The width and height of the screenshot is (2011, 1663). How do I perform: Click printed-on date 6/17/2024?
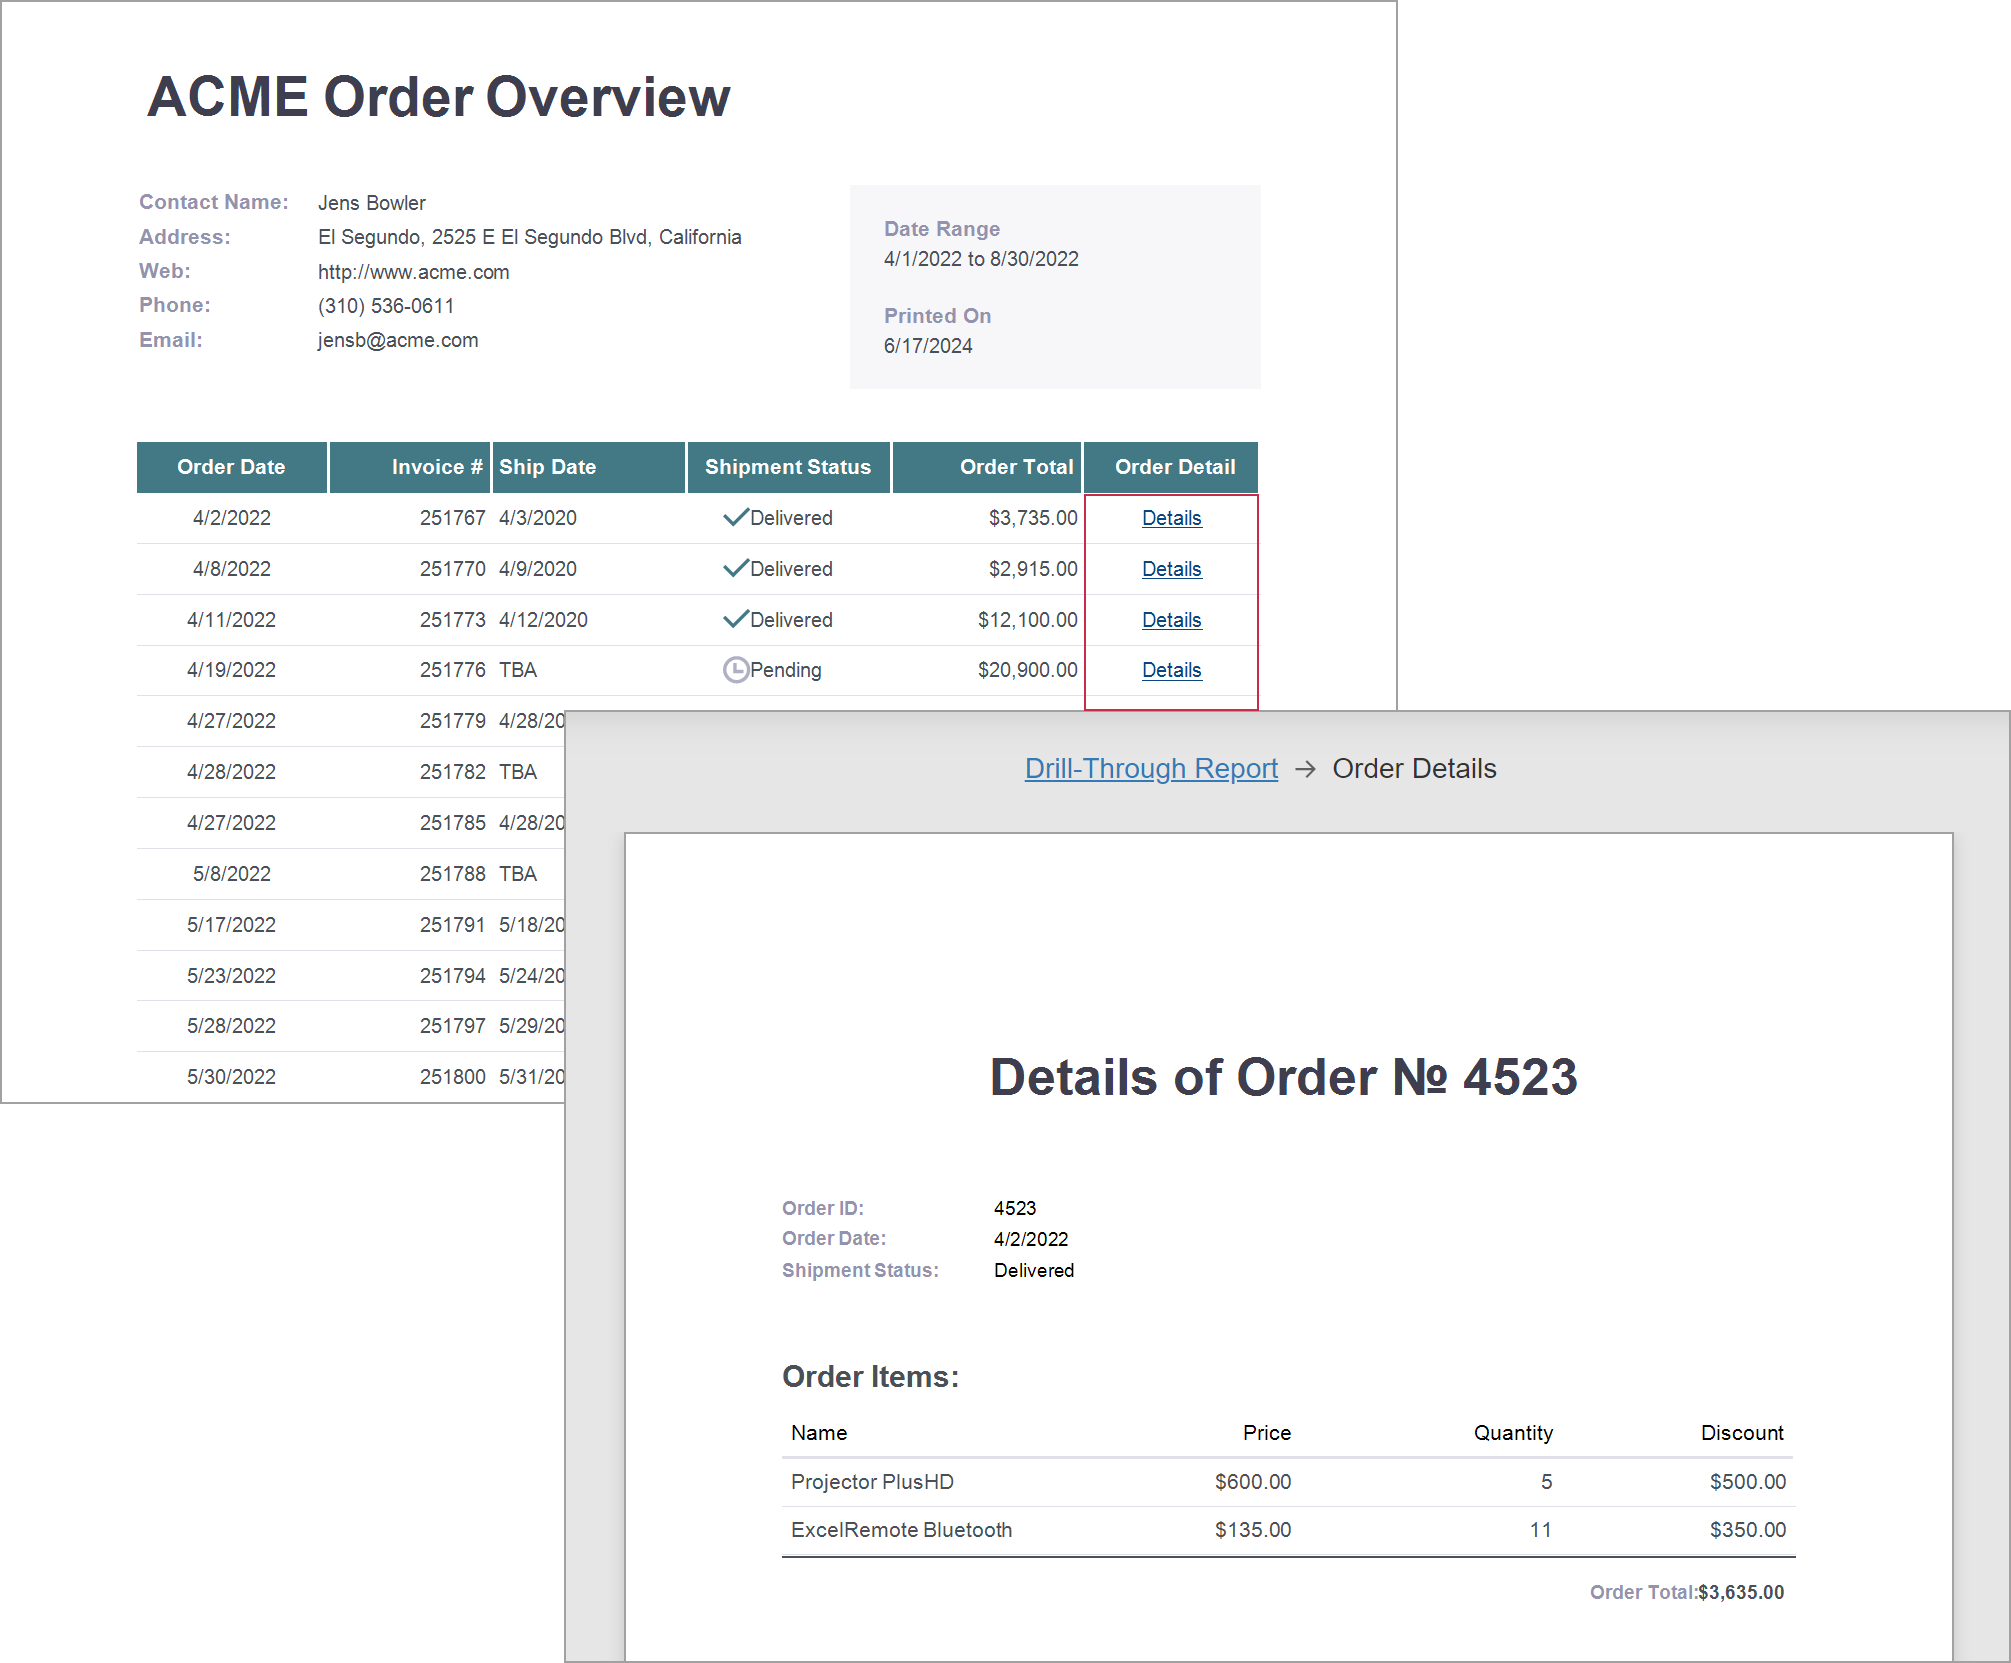click(x=928, y=346)
